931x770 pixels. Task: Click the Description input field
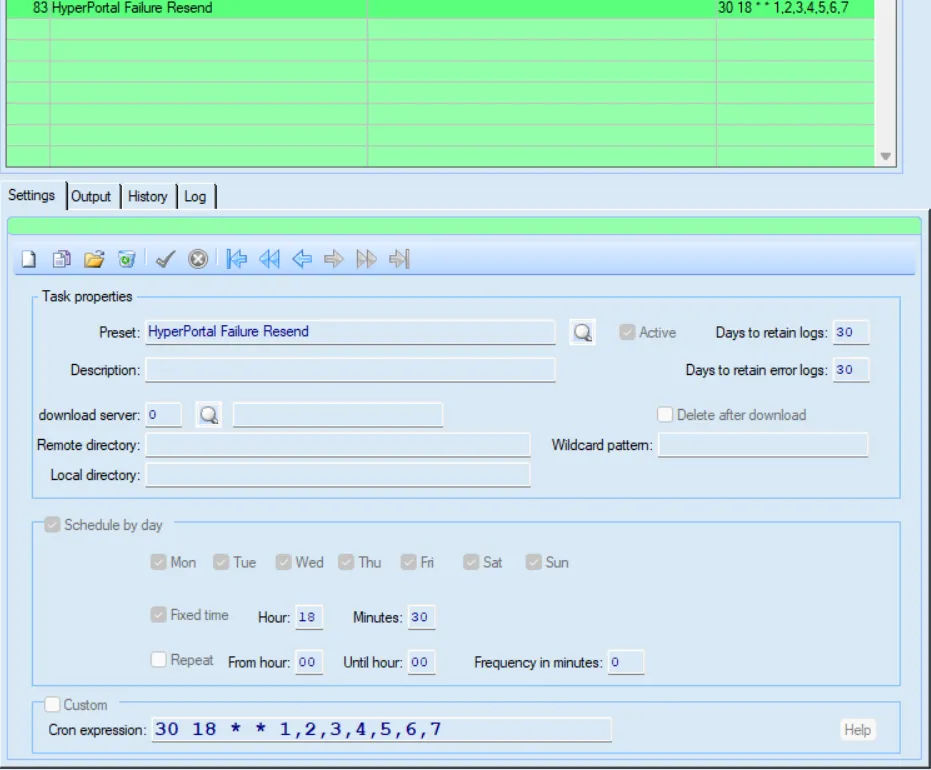(350, 370)
